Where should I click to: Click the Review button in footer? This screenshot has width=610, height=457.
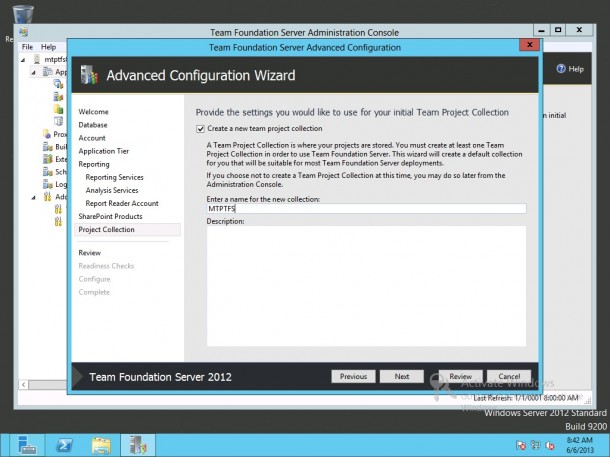pyautogui.click(x=461, y=376)
